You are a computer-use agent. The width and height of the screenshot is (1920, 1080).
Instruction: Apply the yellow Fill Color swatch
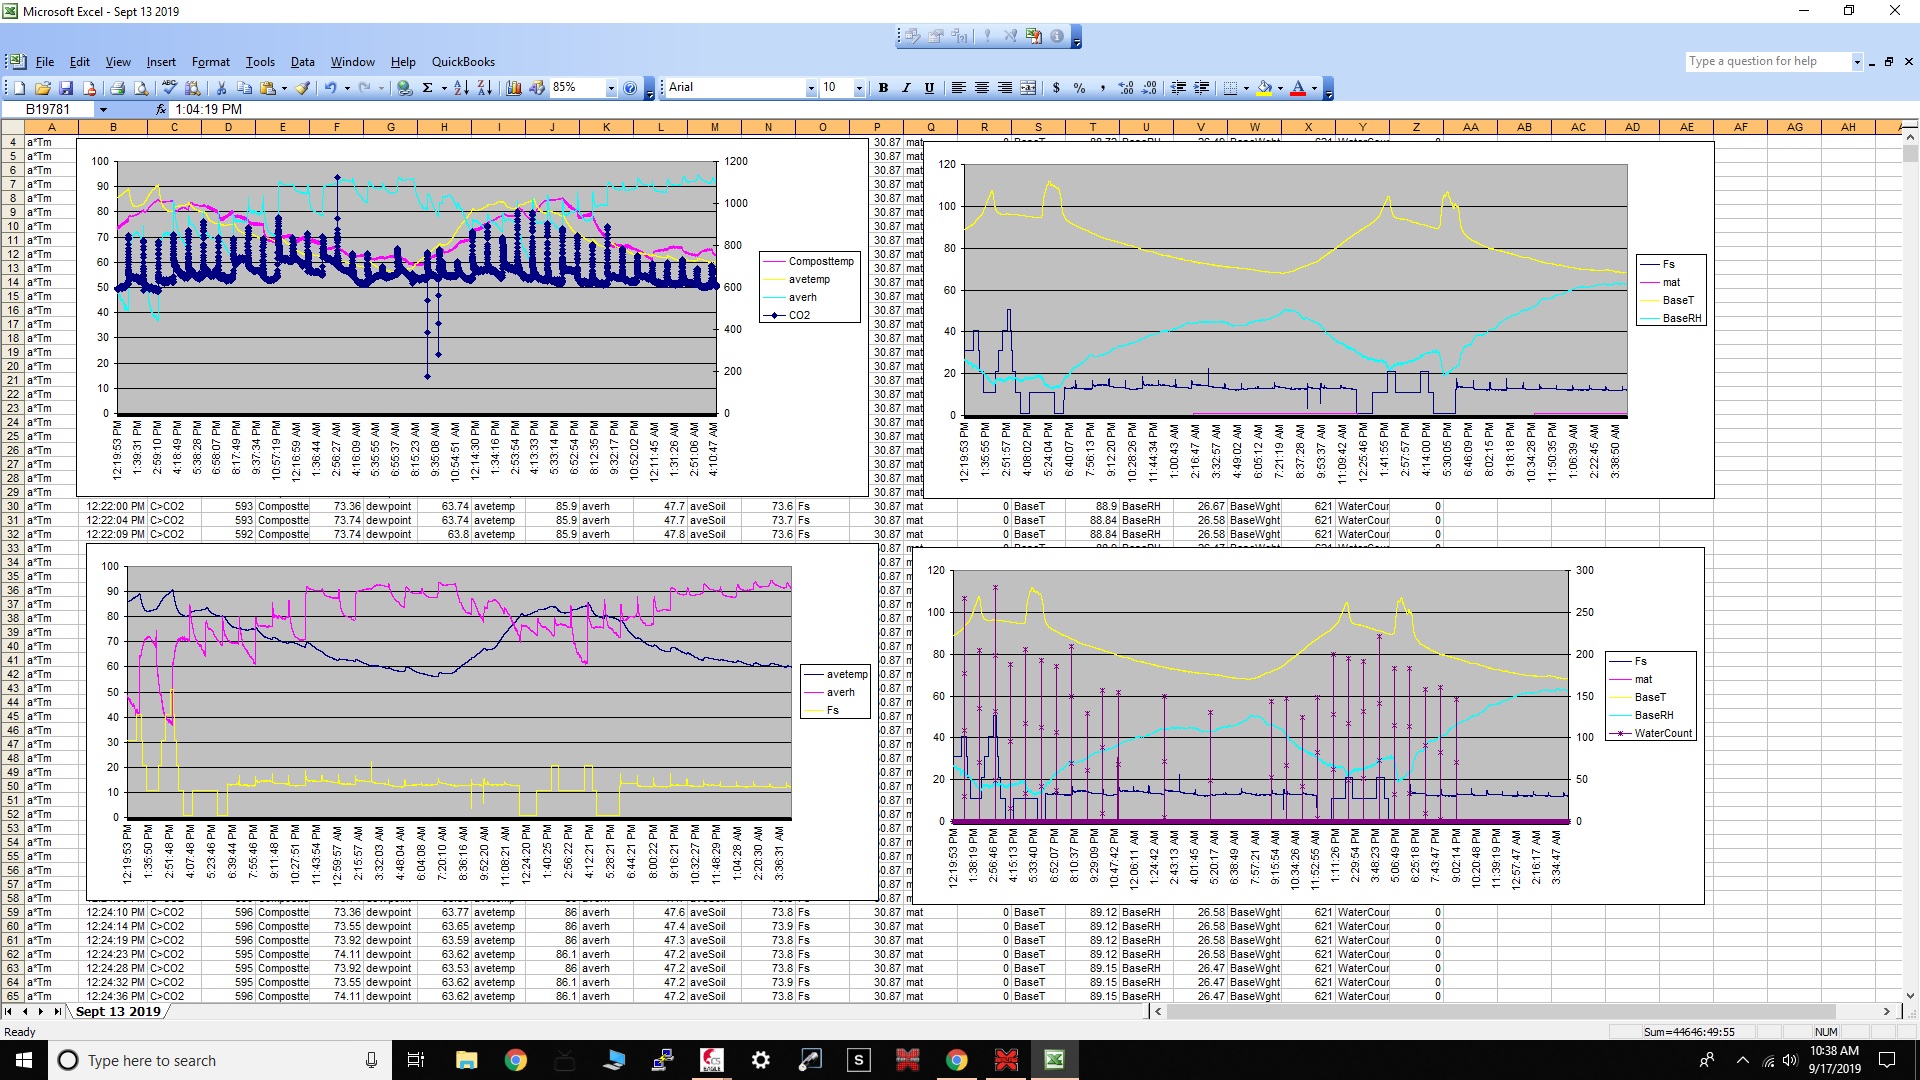tap(1265, 88)
